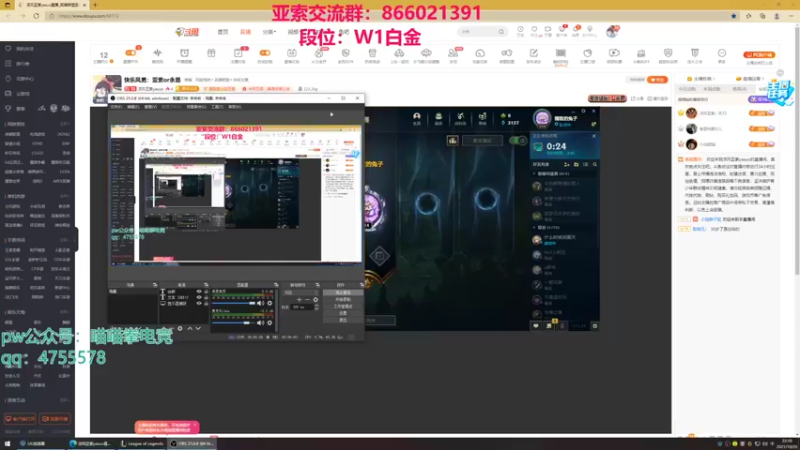Click the list view icon in League friends panel

[x=585, y=164]
